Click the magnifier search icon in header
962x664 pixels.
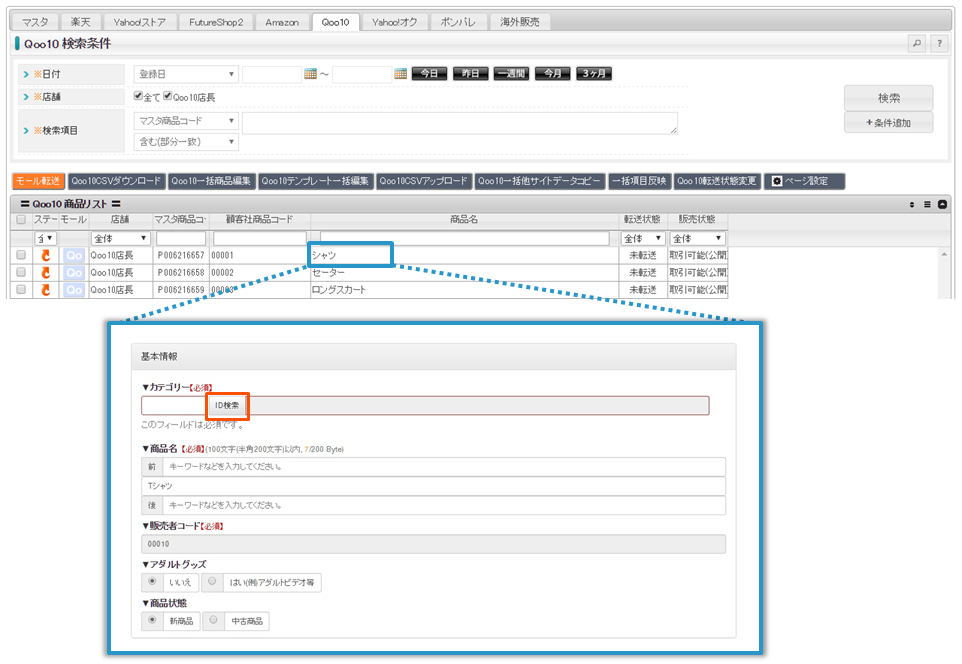(x=917, y=44)
